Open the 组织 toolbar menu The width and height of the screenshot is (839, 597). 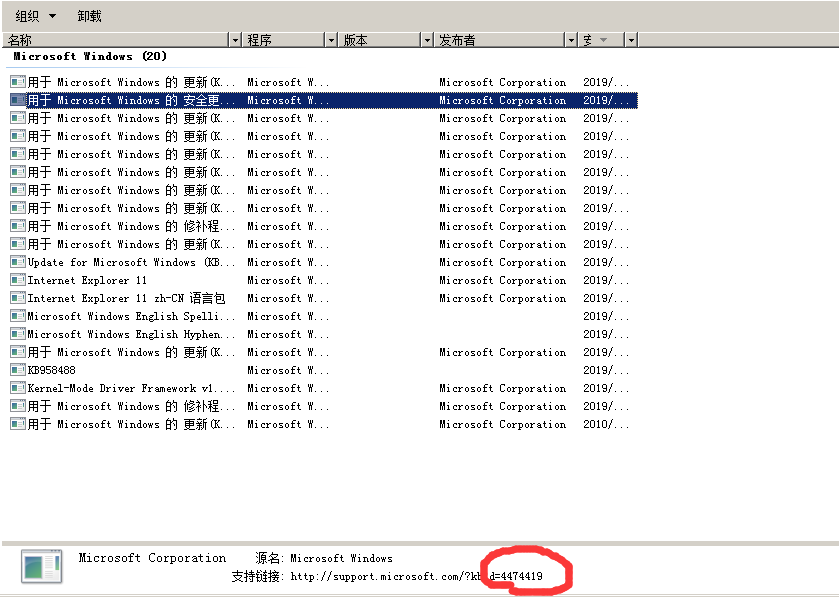[36, 16]
